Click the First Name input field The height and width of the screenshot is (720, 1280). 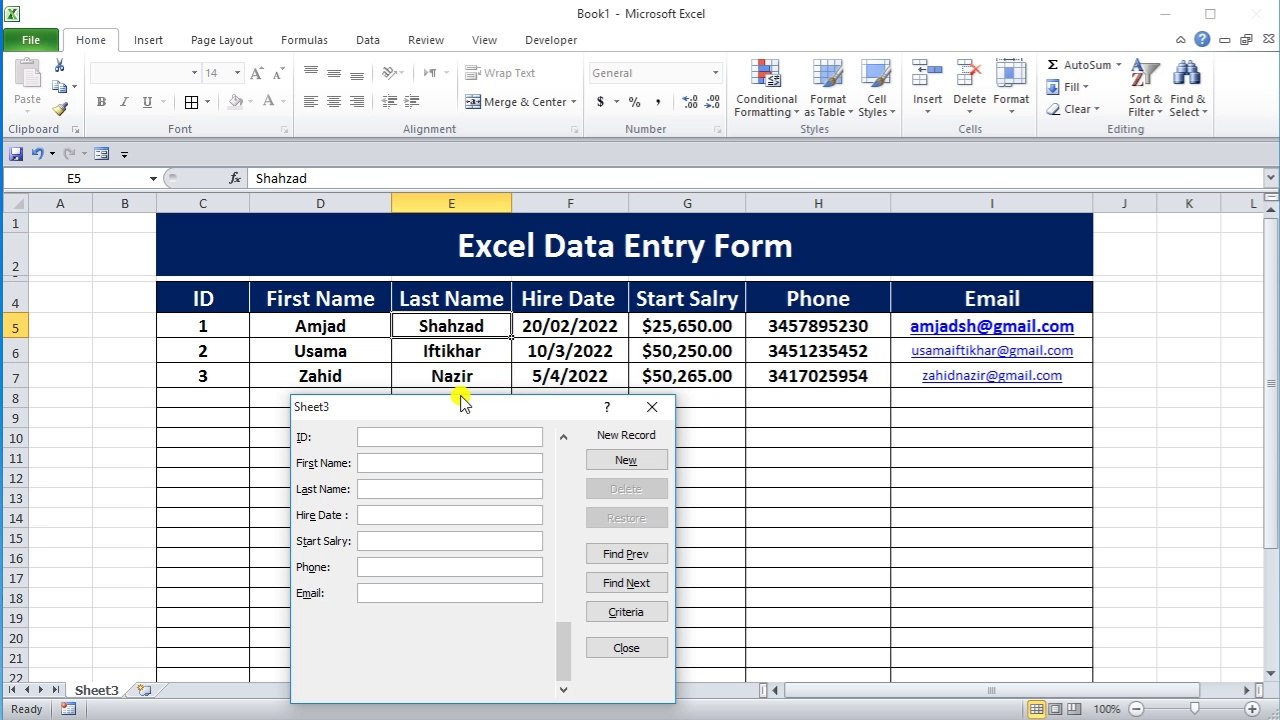pyautogui.click(x=450, y=463)
